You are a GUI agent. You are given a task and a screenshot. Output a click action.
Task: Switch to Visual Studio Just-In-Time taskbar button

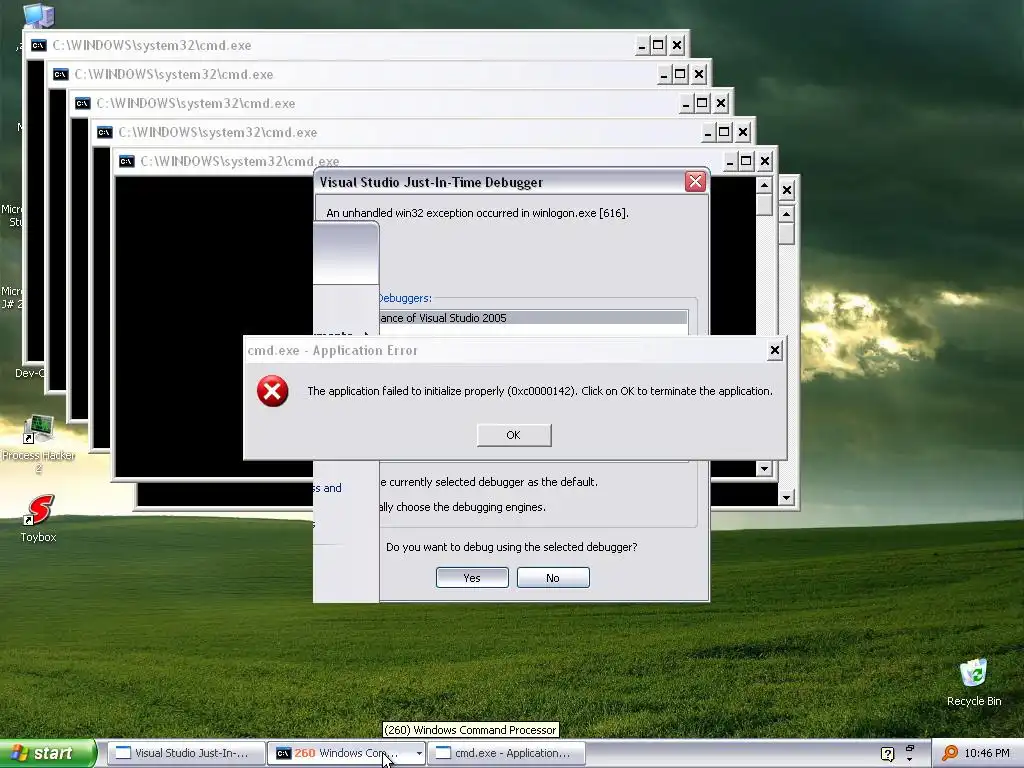coord(185,753)
